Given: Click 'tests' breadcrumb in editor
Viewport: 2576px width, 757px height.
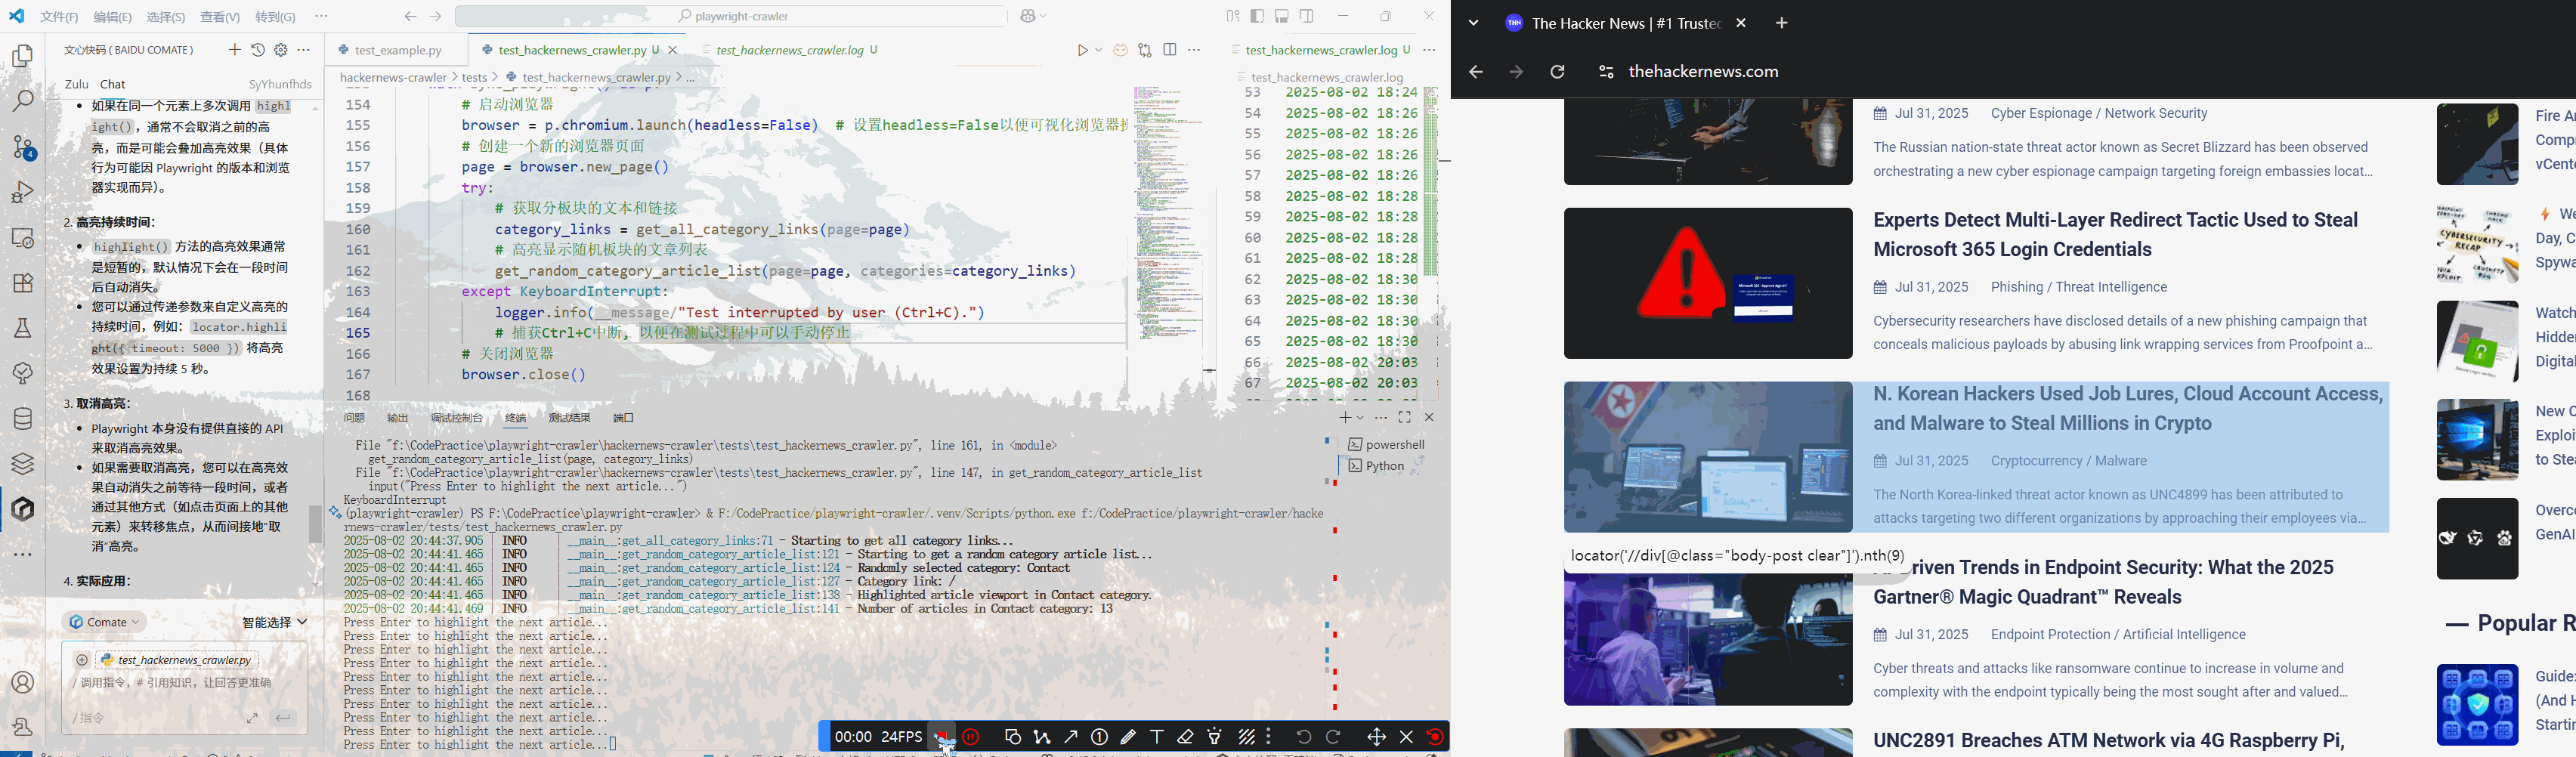Looking at the screenshot, I should click(x=475, y=77).
